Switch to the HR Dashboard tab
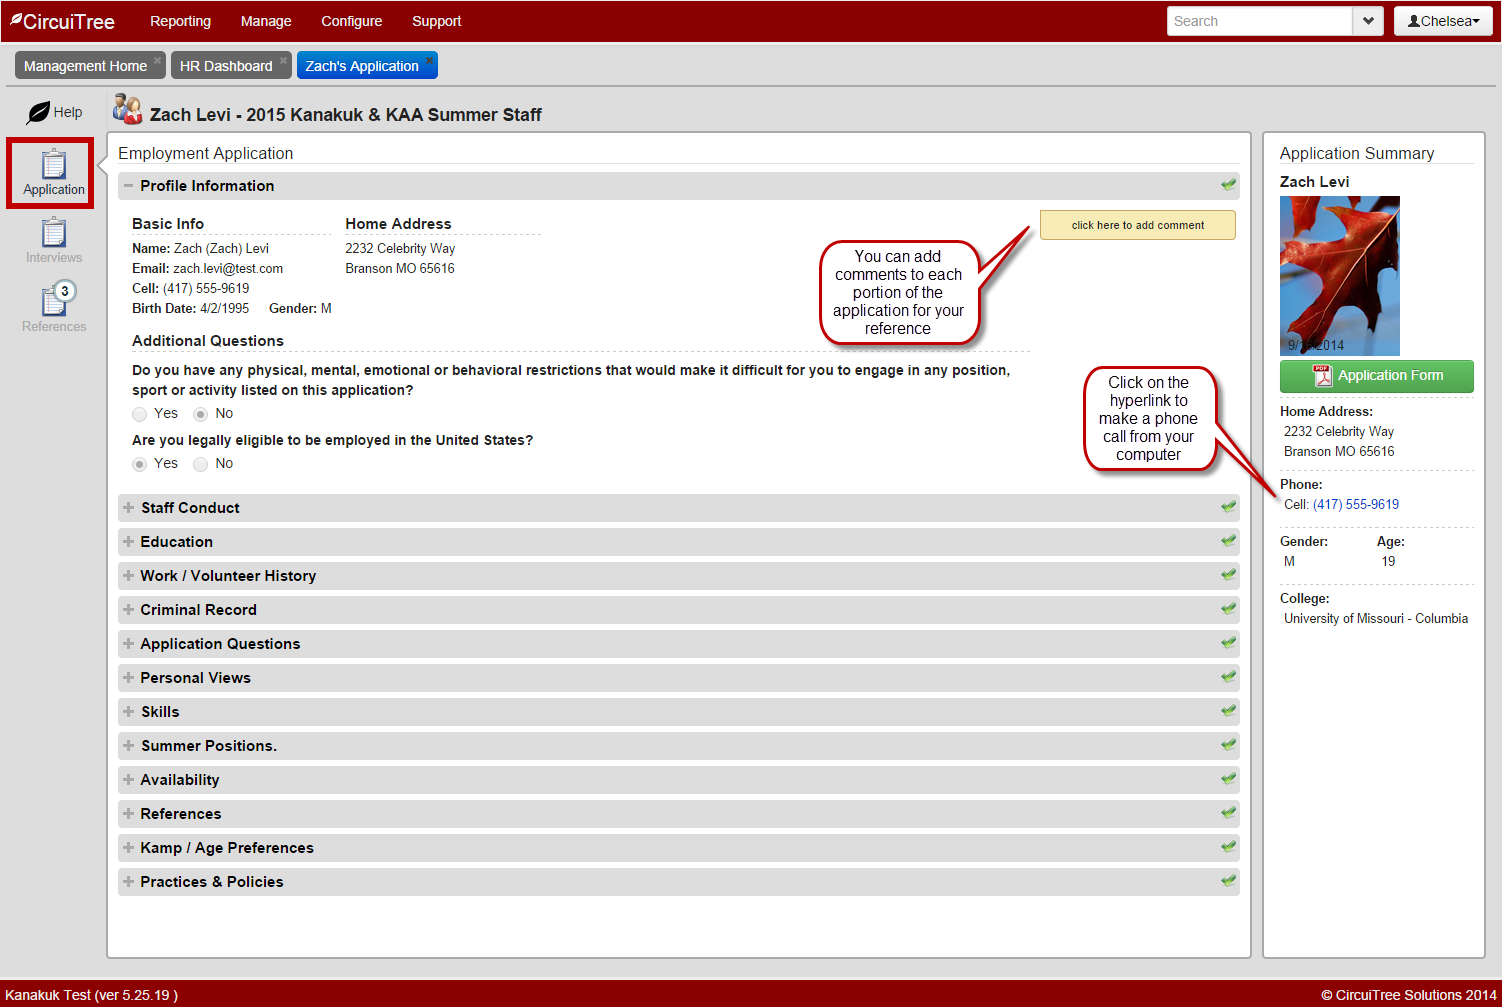This screenshot has height=1007, width=1502. coord(226,66)
